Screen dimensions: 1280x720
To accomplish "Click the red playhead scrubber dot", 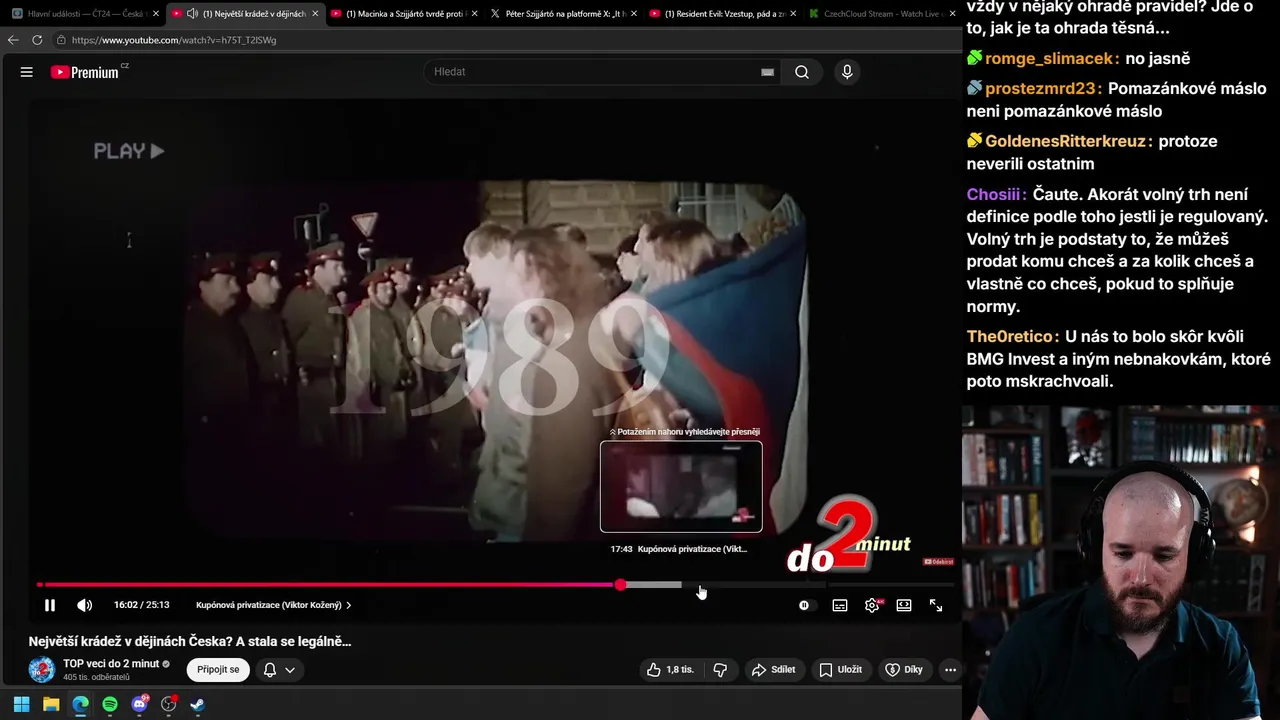I will click(621, 585).
